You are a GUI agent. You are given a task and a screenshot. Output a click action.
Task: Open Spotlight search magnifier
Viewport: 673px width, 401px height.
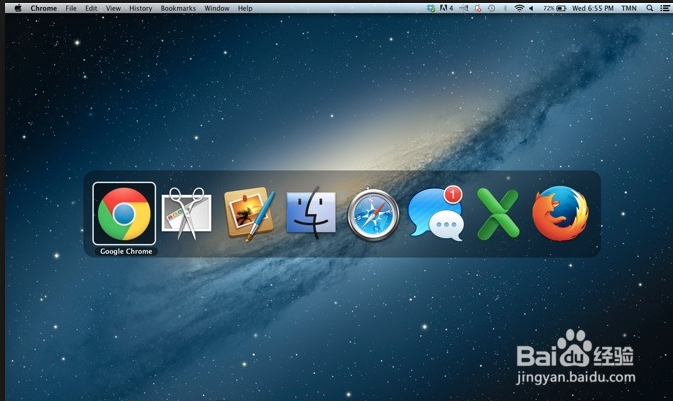pyautogui.click(x=650, y=8)
